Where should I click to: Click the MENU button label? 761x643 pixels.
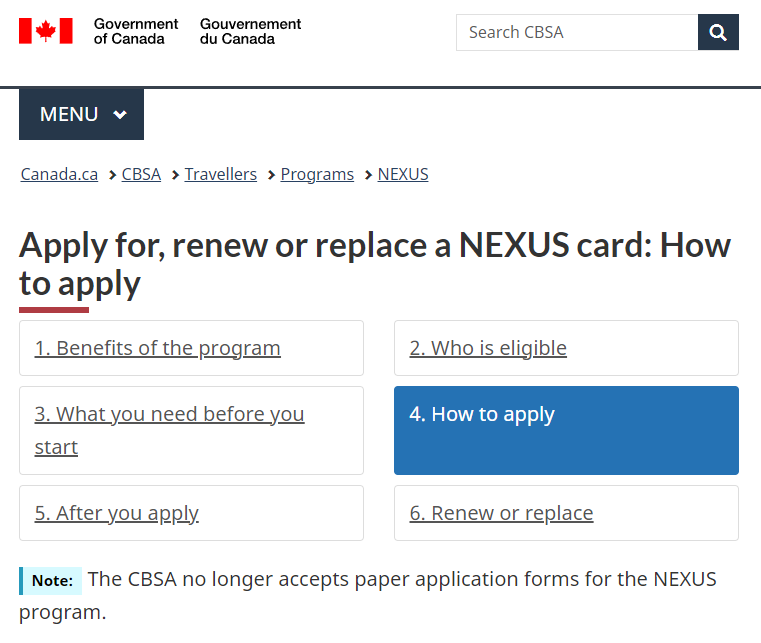pyautogui.click(x=69, y=115)
